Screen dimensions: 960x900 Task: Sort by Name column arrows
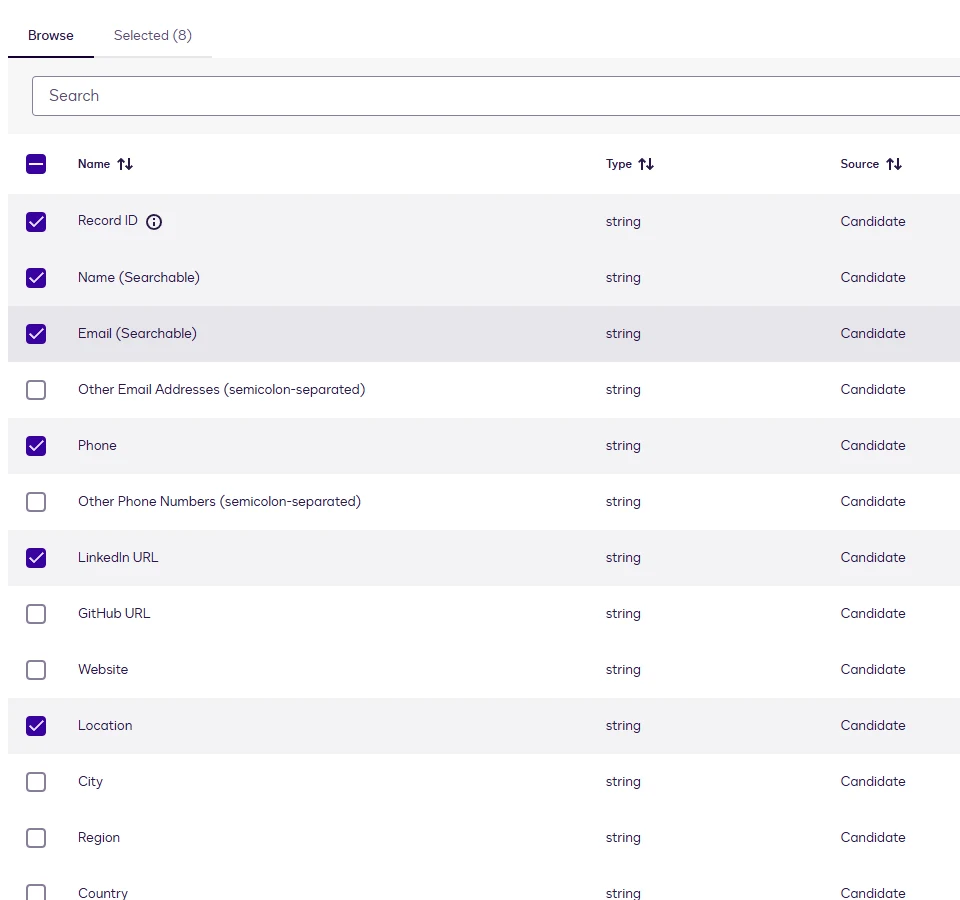point(125,164)
